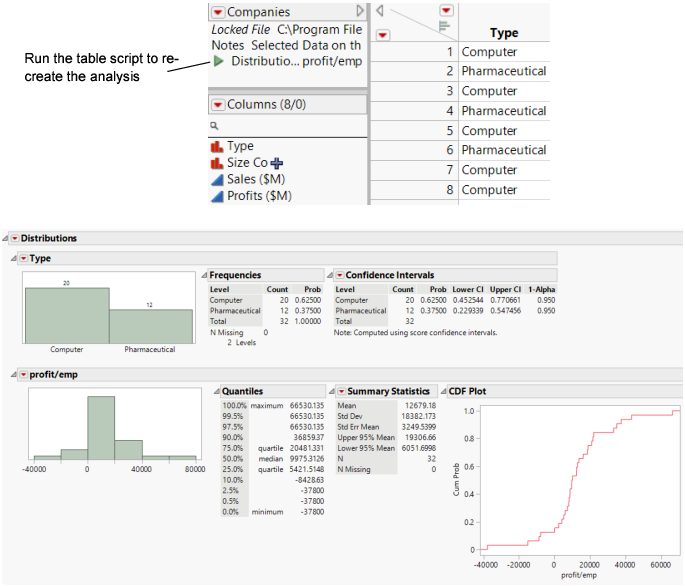The width and height of the screenshot is (685, 587).
Task: Open the Companies red triangle menu
Action: pos(218,12)
